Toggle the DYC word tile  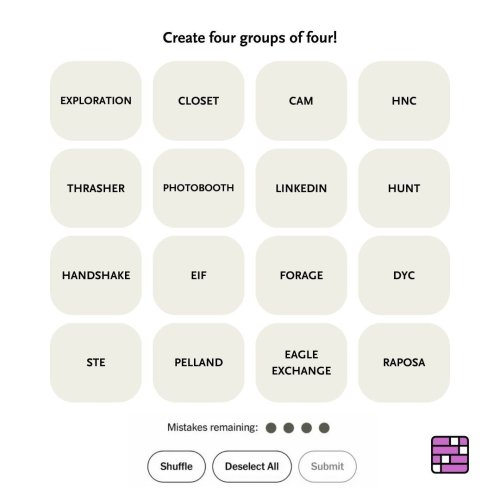tap(404, 275)
